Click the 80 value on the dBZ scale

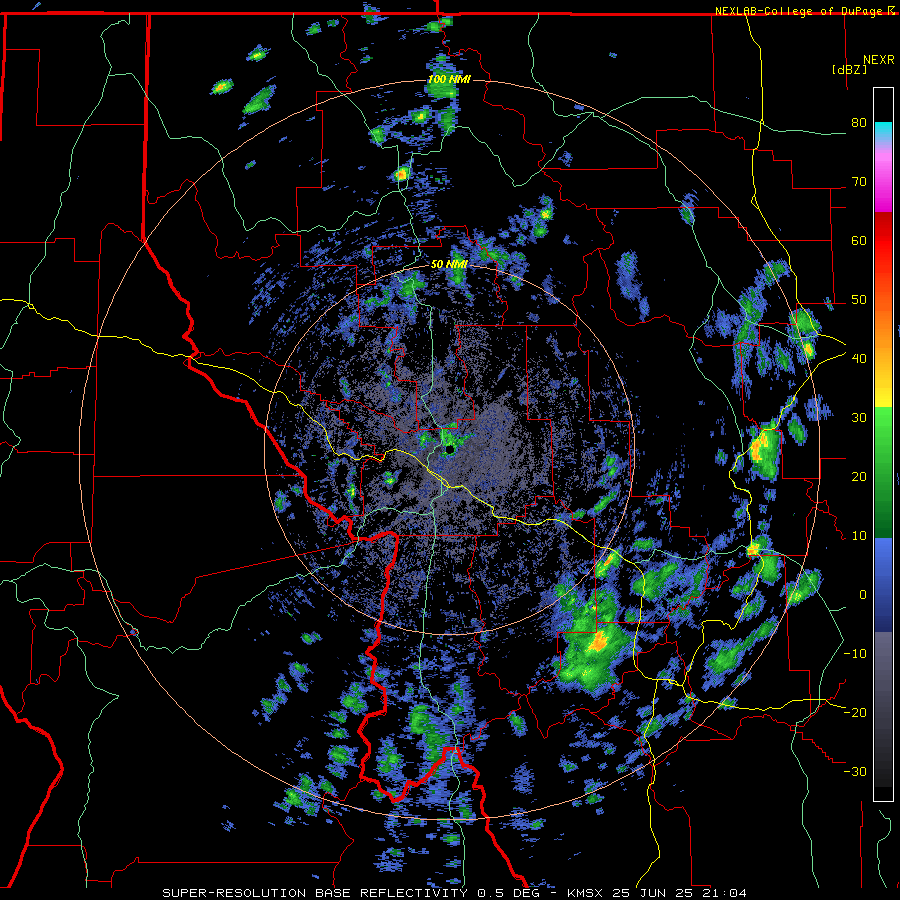click(x=859, y=123)
